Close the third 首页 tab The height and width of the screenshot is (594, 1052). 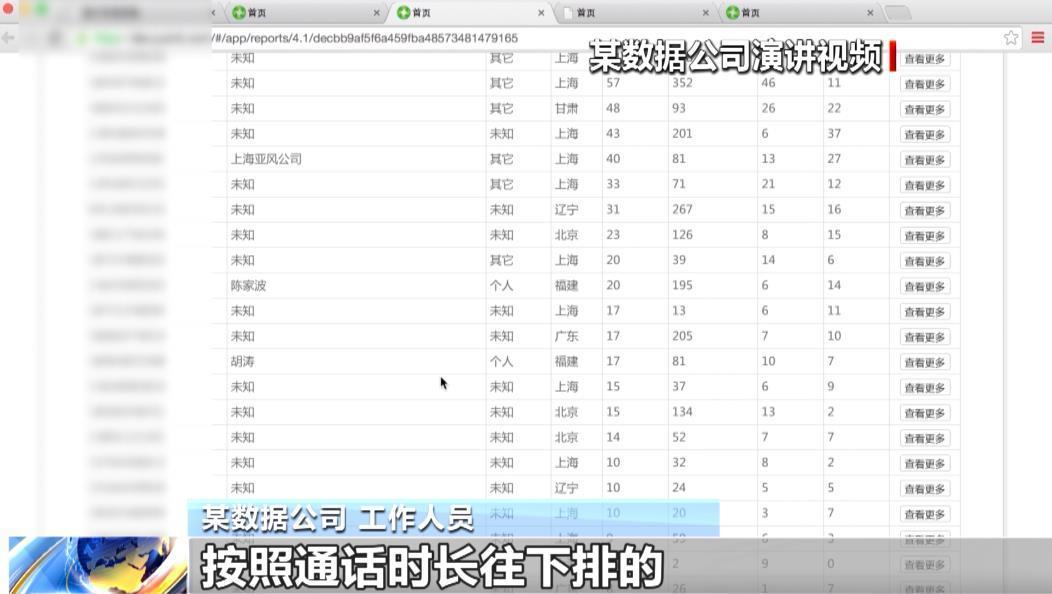pyautogui.click(x=703, y=13)
